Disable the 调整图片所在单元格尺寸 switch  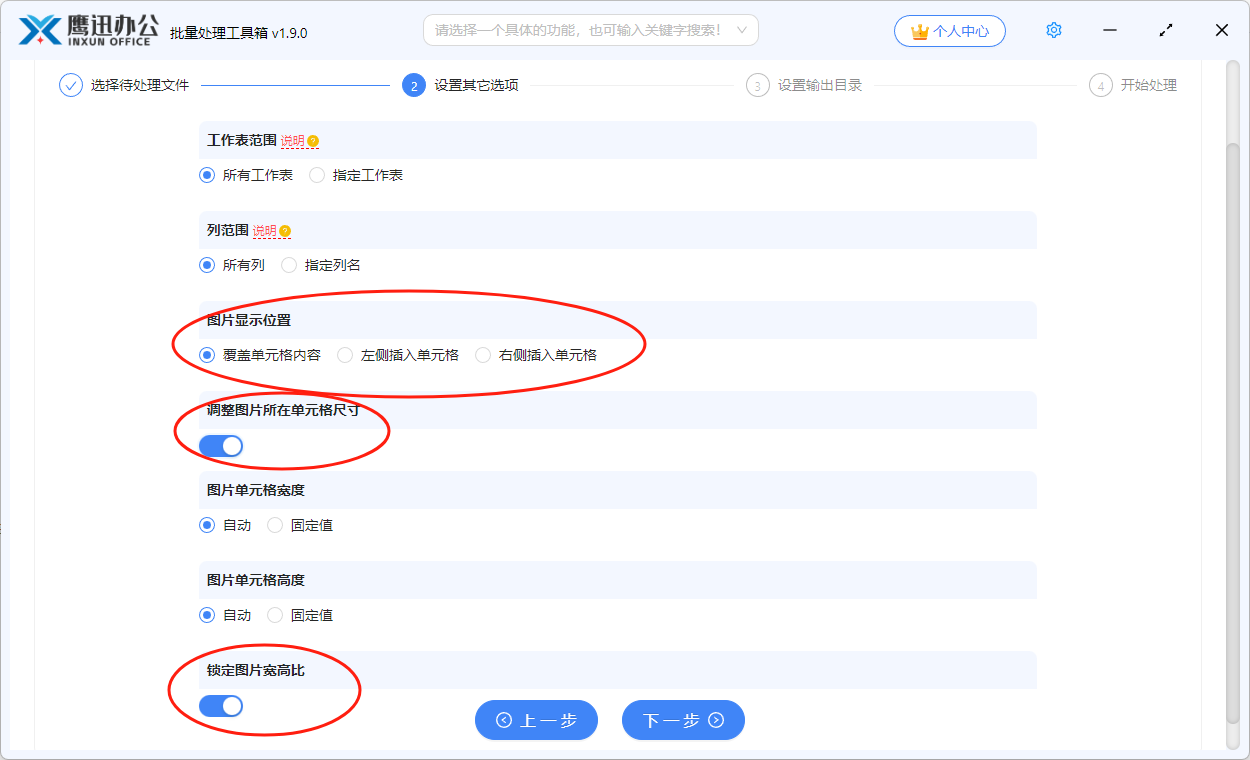tap(220, 445)
